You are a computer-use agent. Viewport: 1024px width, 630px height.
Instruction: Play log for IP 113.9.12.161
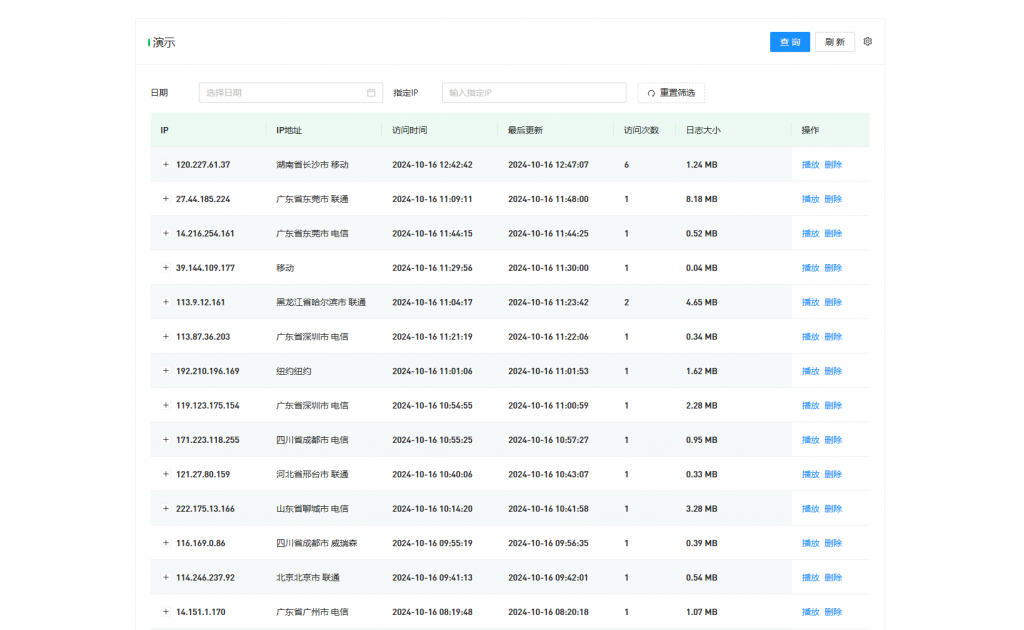[810, 302]
